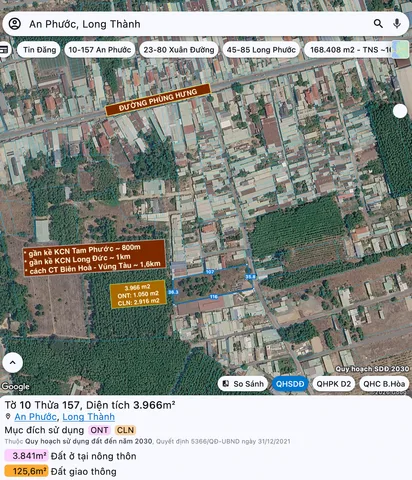Switch map layer using map thumbnail
This screenshot has width=412, height=480.
[400, 49]
